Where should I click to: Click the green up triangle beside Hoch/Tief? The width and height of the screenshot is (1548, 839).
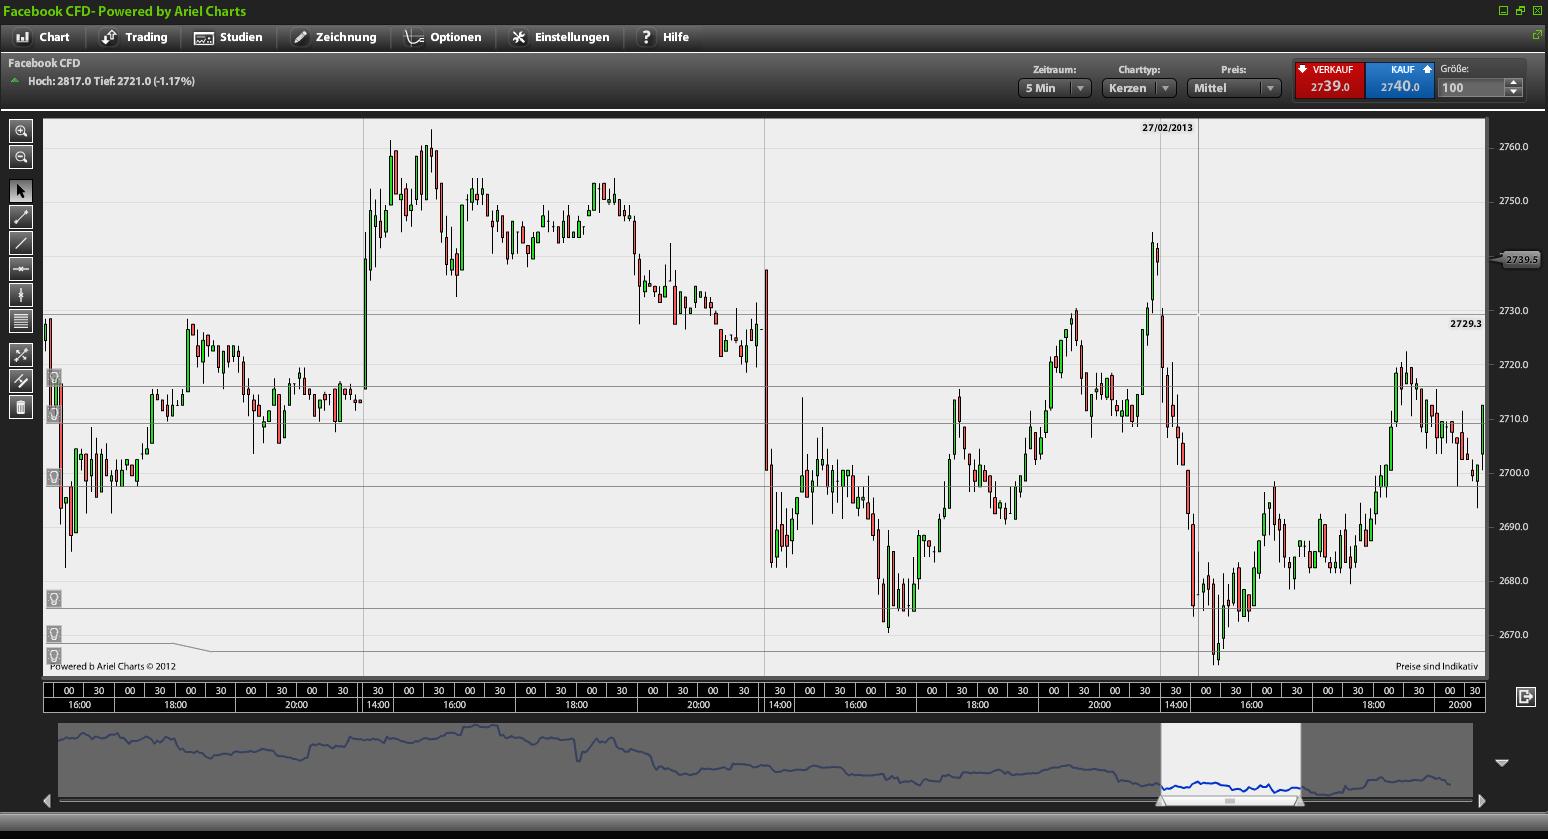point(15,80)
